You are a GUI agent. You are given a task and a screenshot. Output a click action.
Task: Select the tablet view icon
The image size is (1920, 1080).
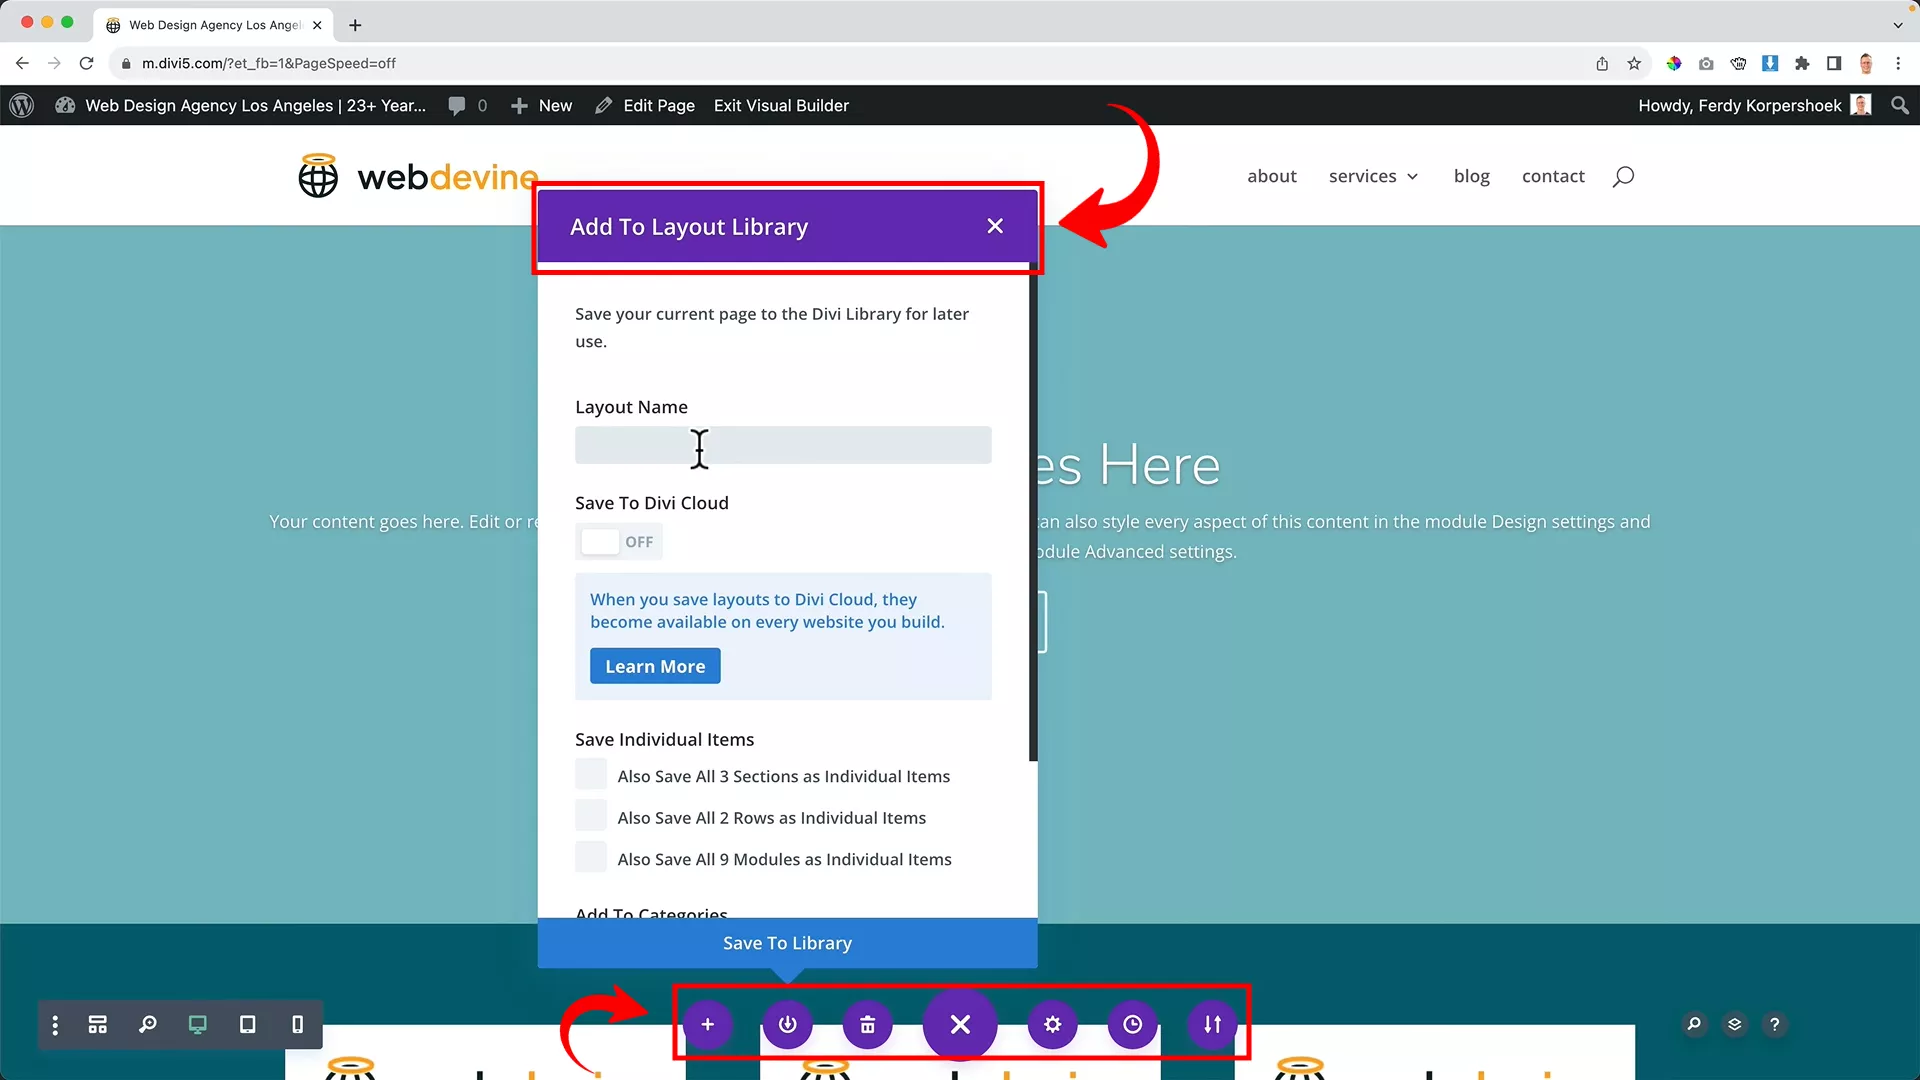[x=247, y=1024]
